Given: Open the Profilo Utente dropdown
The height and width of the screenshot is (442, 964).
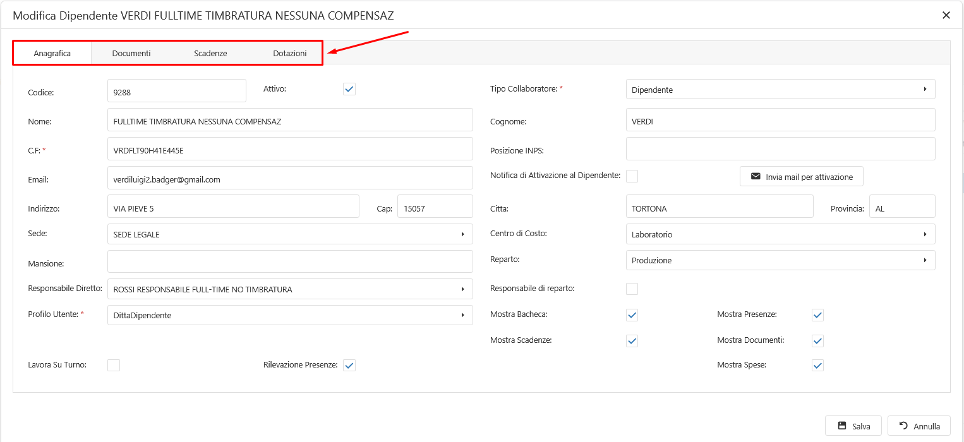Looking at the screenshot, I should pos(289,315).
